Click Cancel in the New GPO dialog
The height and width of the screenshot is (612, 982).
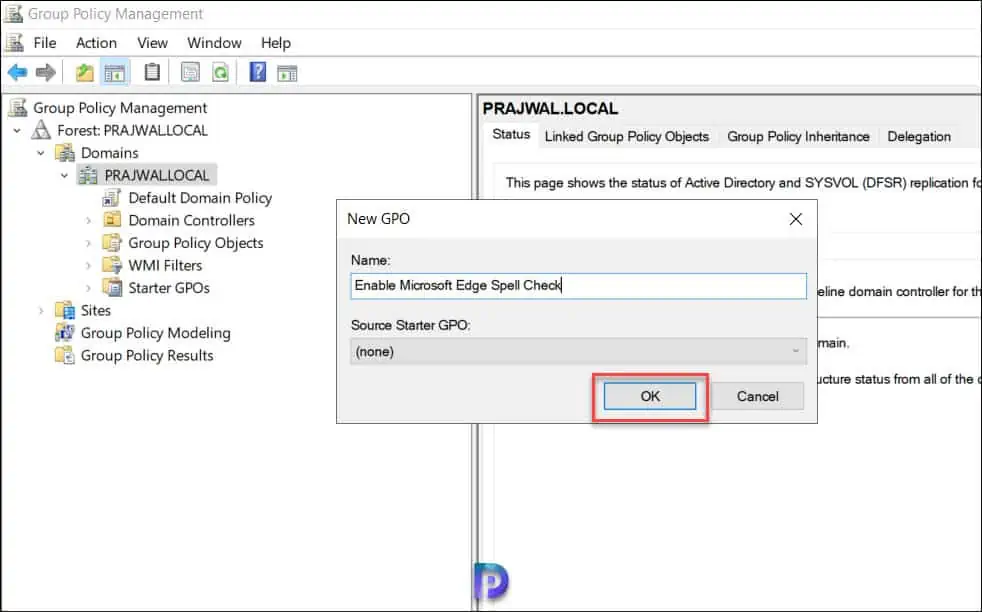[x=757, y=397]
